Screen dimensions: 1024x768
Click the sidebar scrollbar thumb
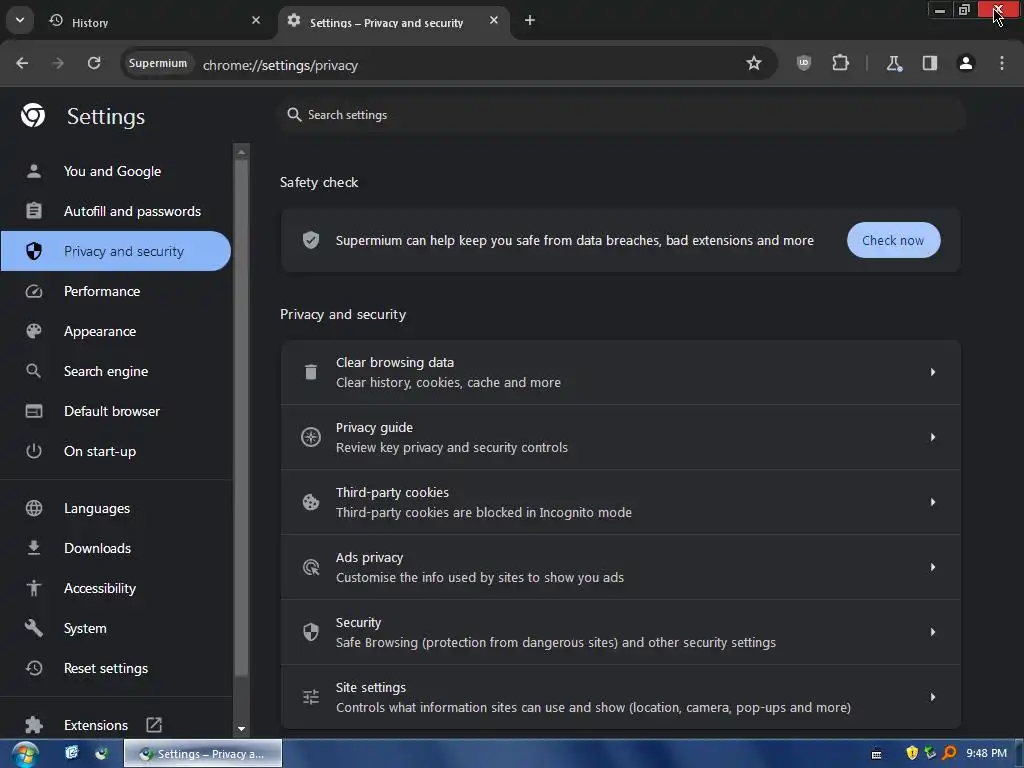pyautogui.click(x=241, y=418)
